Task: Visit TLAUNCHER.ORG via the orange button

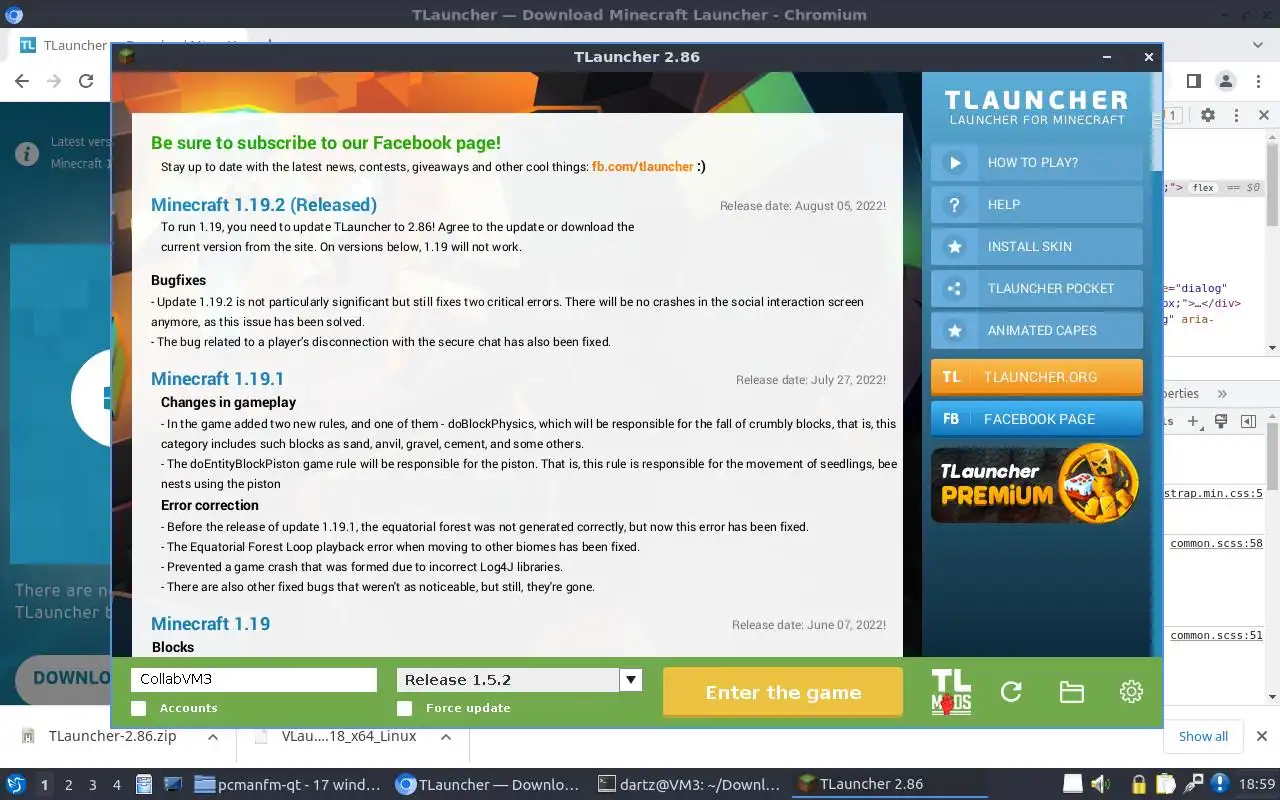Action: (x=1036, y=377)
